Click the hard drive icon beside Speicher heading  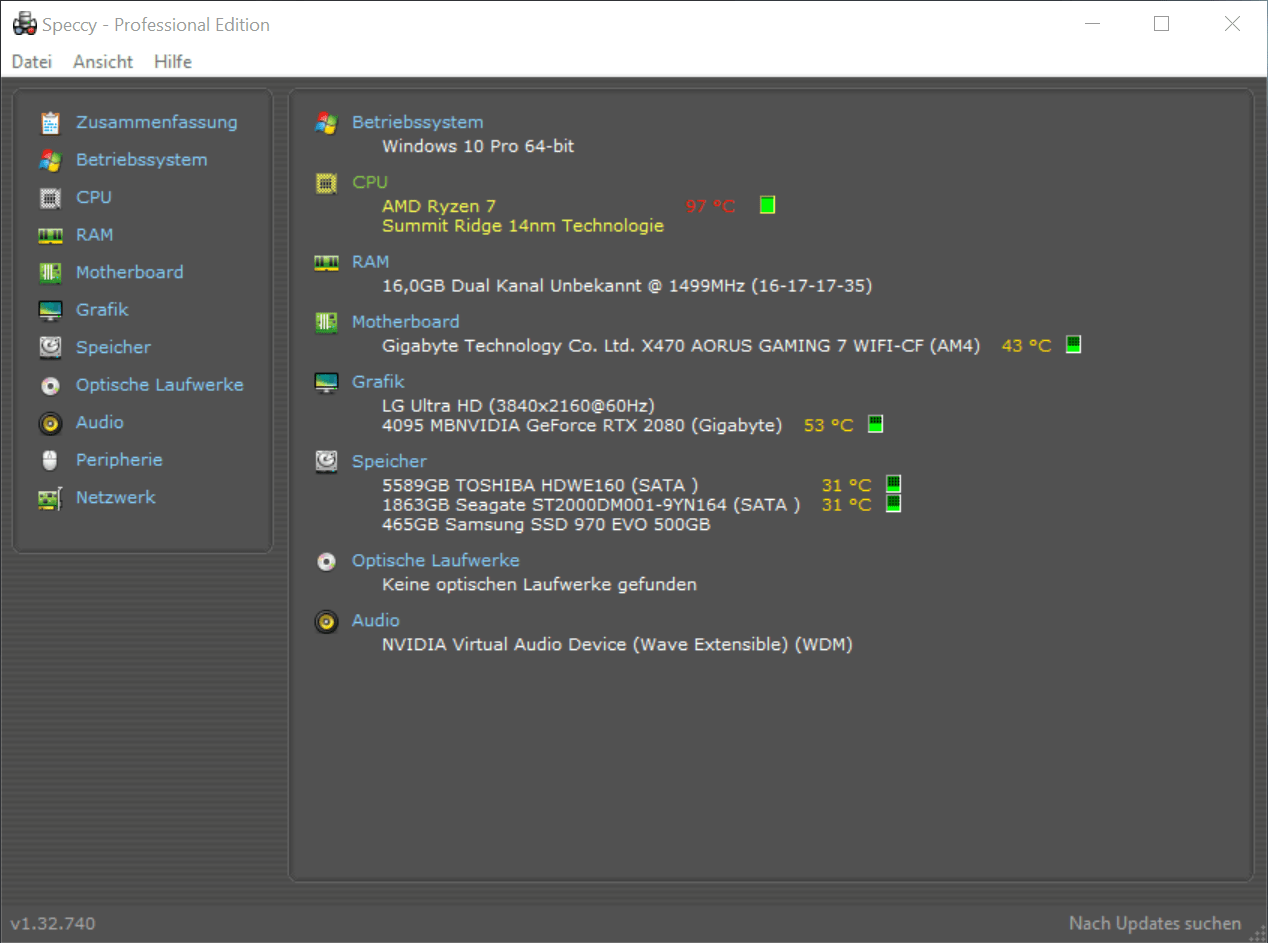tap(326, 461)
